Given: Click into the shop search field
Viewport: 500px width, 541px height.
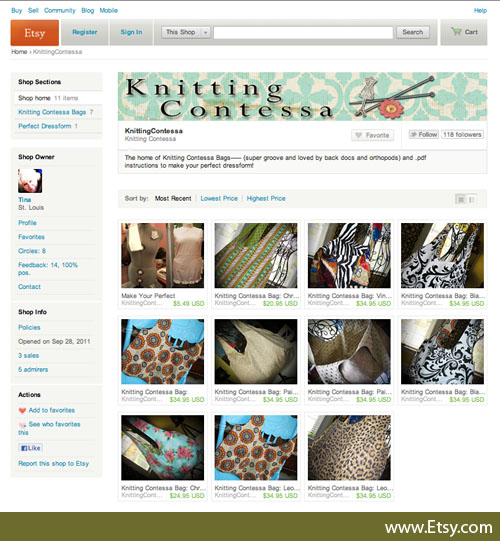Looking at the screenshot, I should coord(303,32).
